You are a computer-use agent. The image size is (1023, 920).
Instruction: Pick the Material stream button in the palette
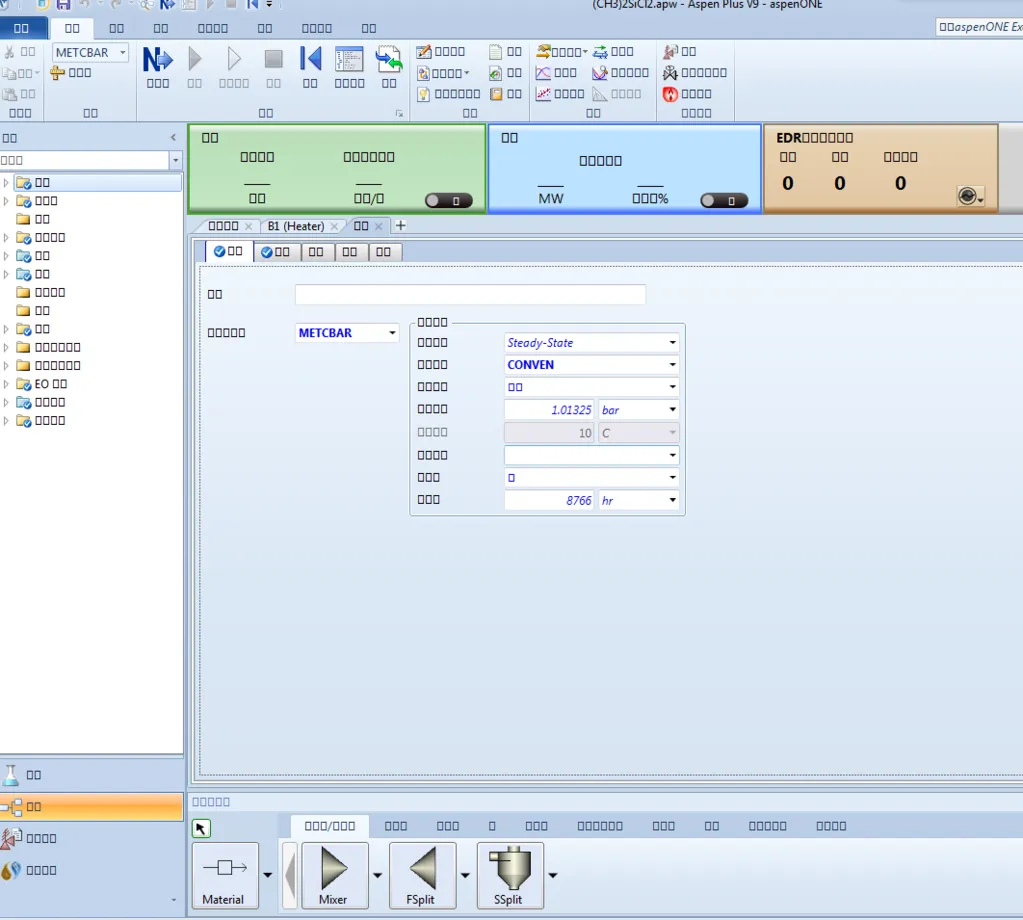225,875
